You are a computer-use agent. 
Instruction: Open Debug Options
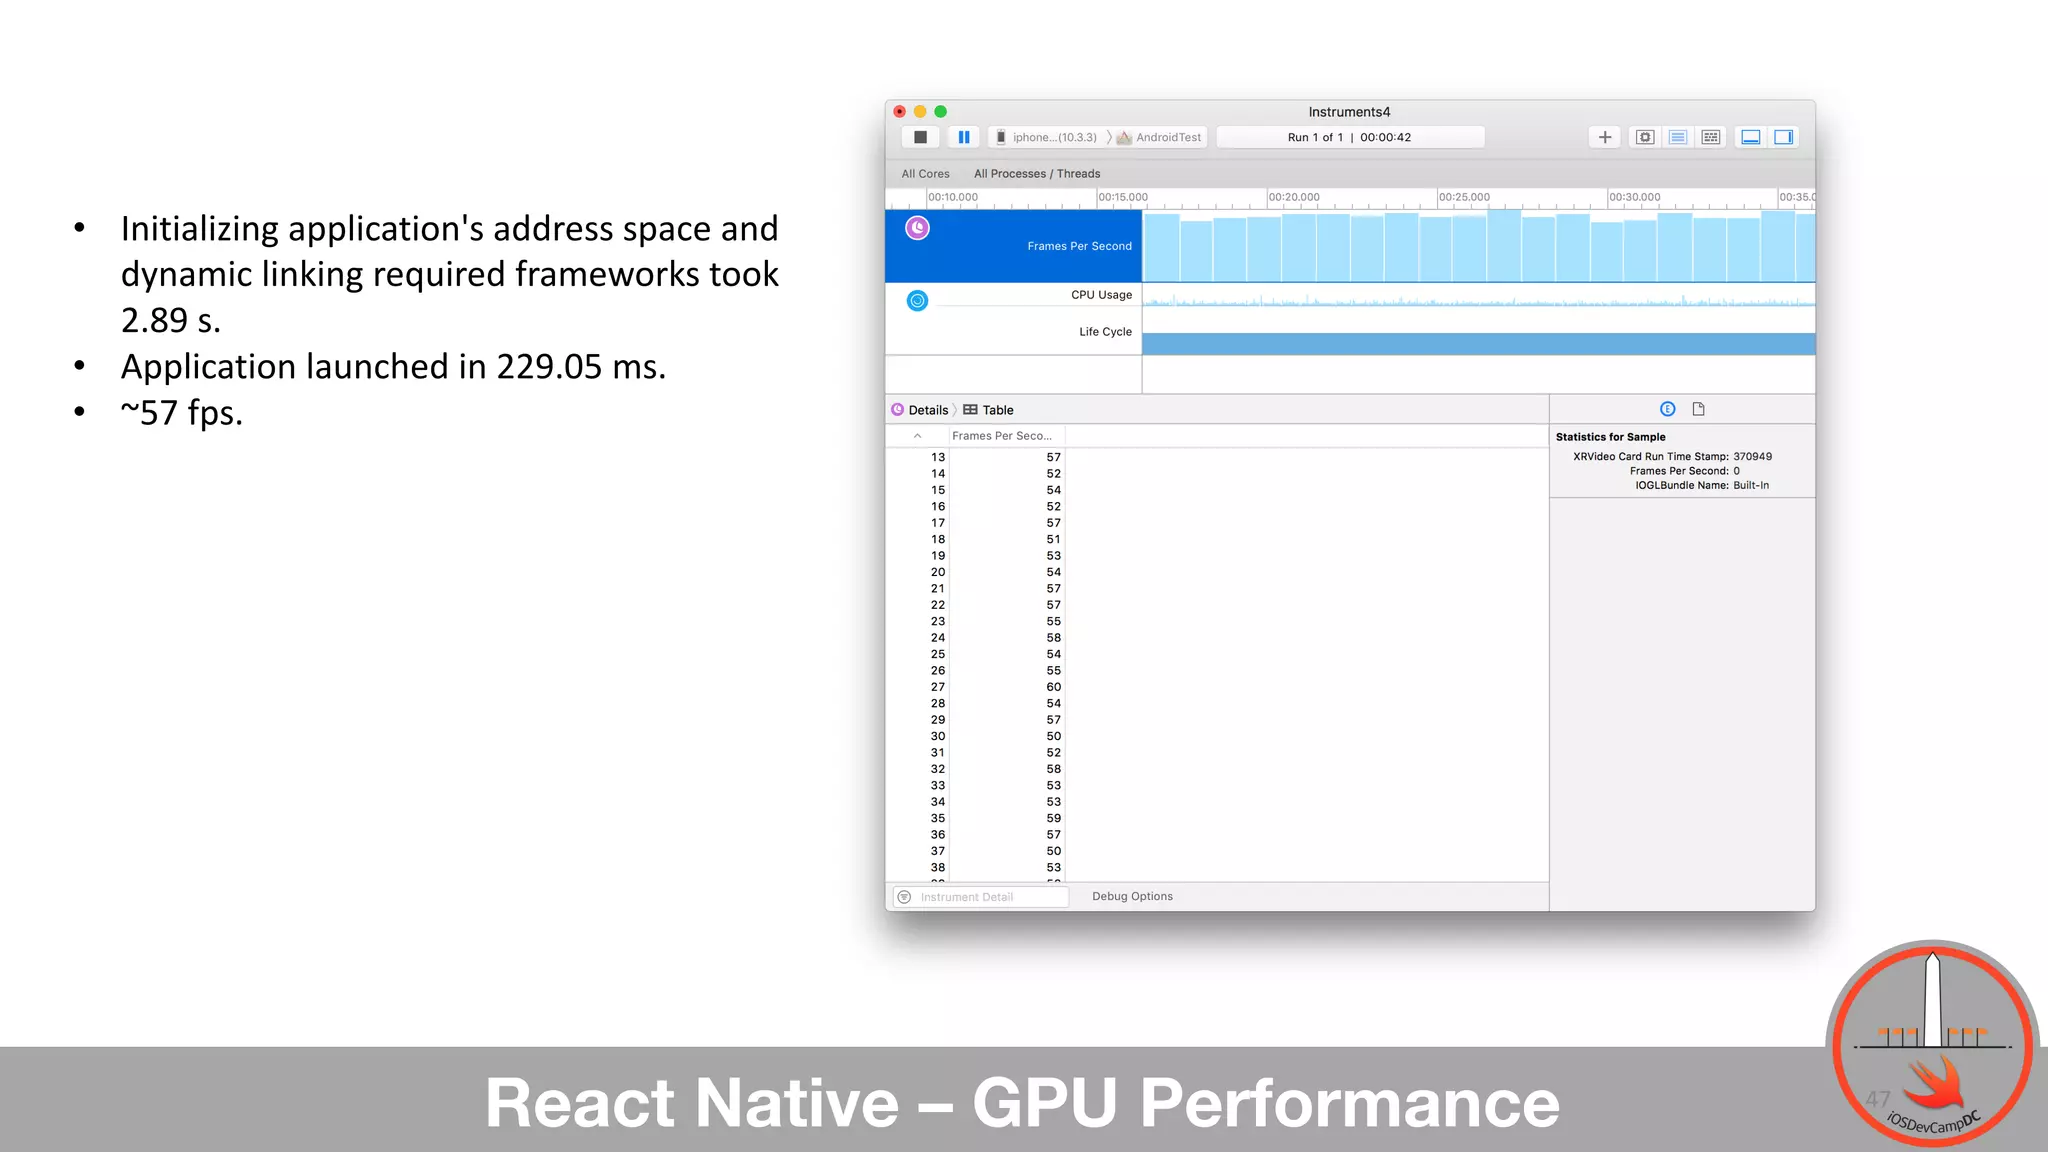point(1132,897)
